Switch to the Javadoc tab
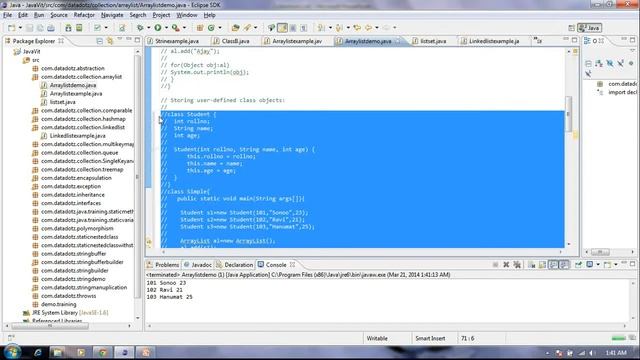 (x=198, y=265)
